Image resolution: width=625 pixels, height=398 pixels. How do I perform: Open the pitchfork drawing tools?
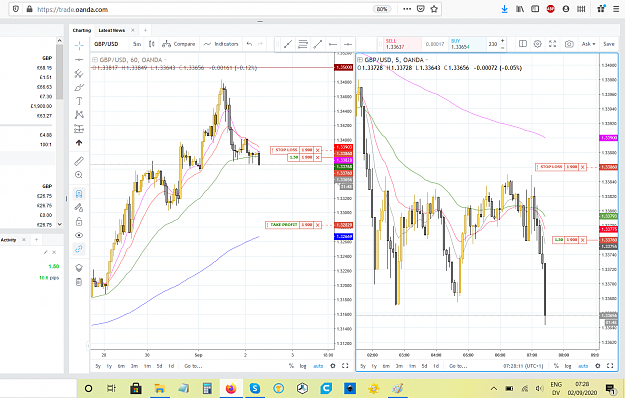click(79, 74)
